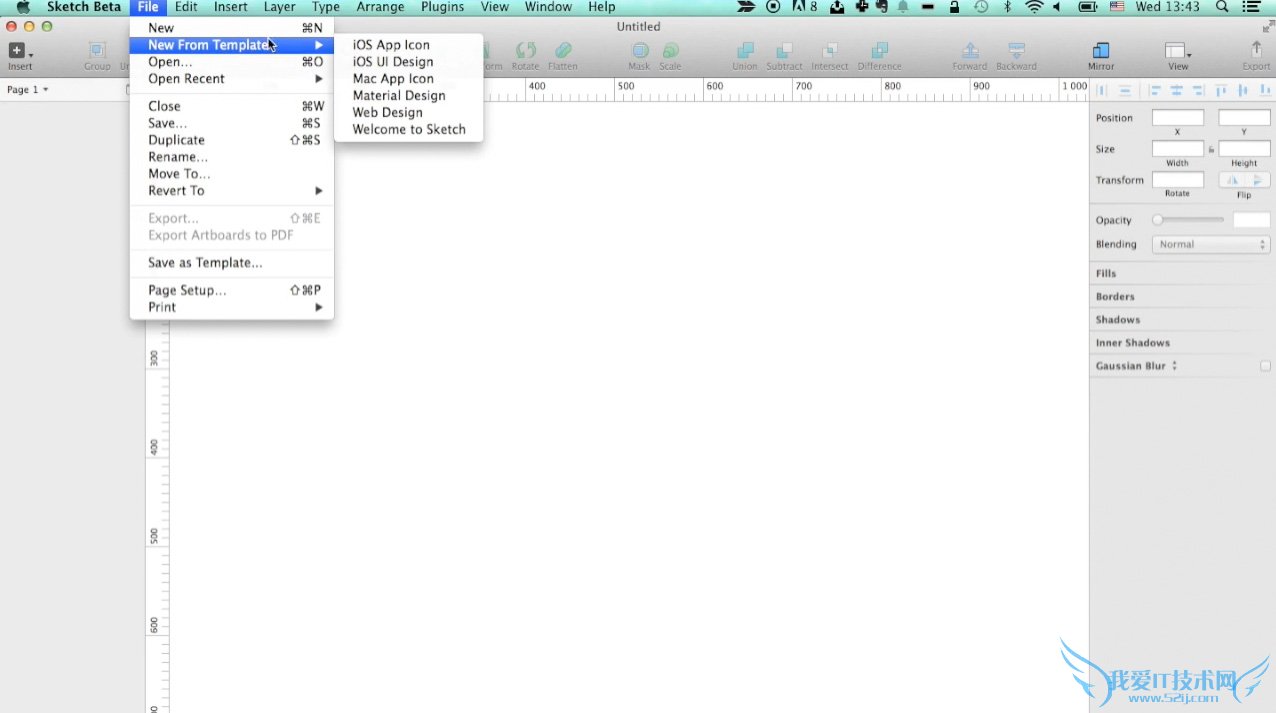Open the Plugins menu
Viewport: 1276px width, 713px height.
442,7
